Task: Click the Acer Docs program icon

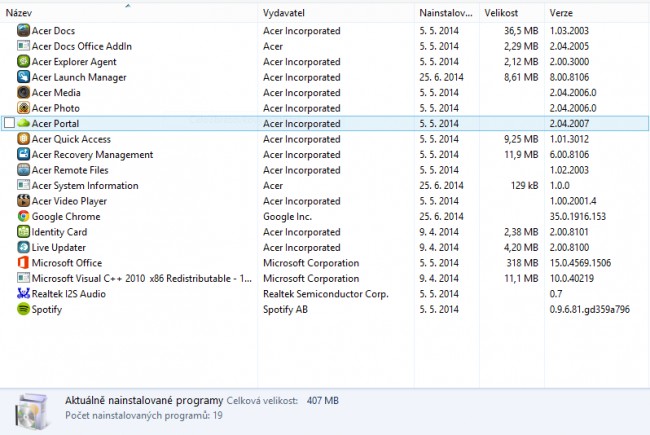Action: [x=23, y=30]
